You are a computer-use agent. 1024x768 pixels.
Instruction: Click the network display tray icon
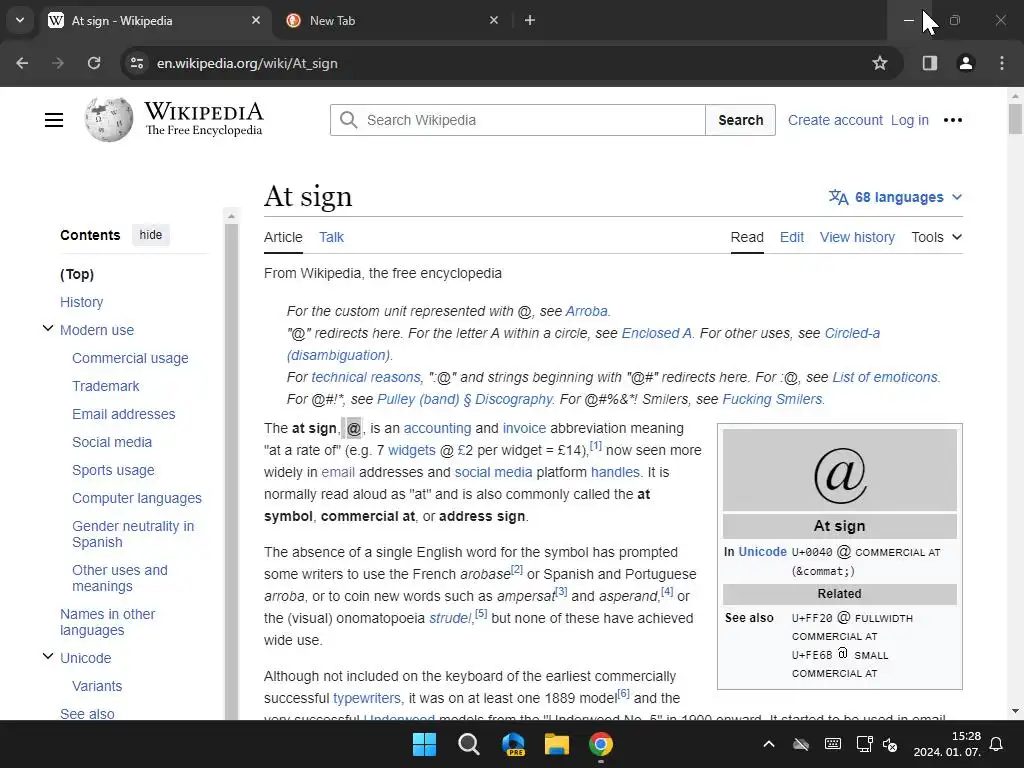coord(865,744)
